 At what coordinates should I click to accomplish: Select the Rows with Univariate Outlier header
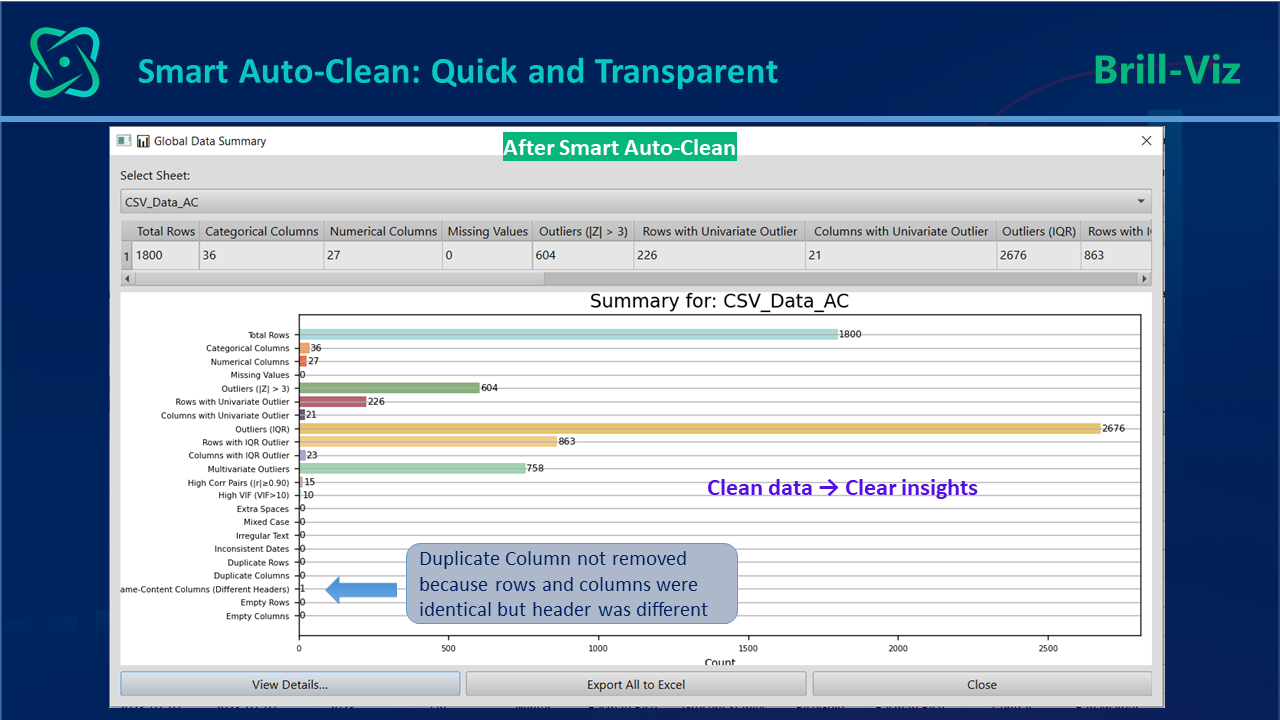pyautogui.click(x=720, y=231)
